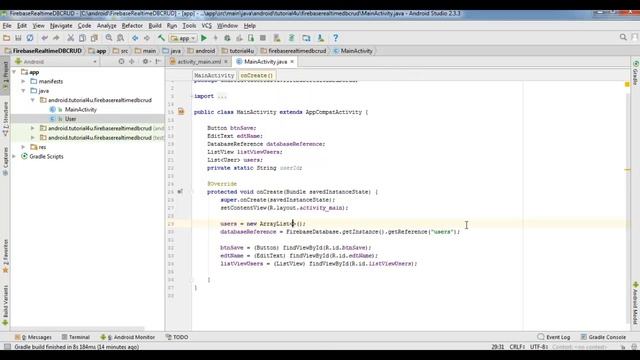640x360 pixels.
Task: Expand the androidTest firebaserealtimedbcrud package
Action: click(33, 128)
